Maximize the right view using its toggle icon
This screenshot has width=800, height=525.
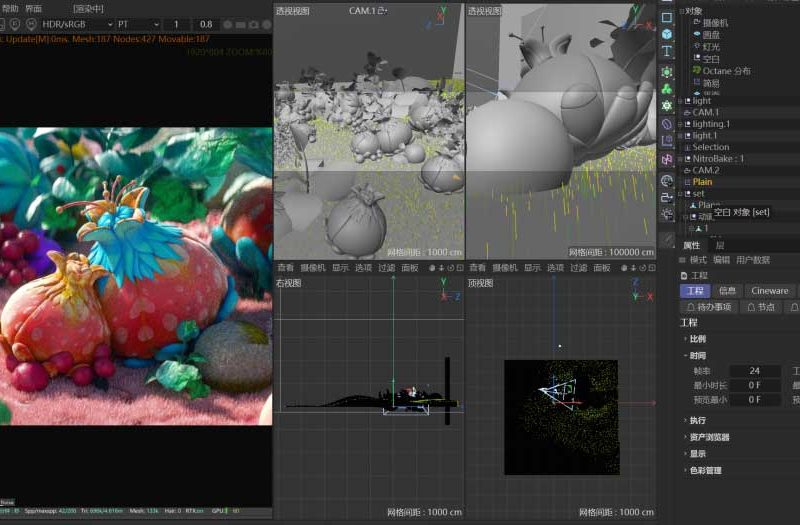pos(460,268)
